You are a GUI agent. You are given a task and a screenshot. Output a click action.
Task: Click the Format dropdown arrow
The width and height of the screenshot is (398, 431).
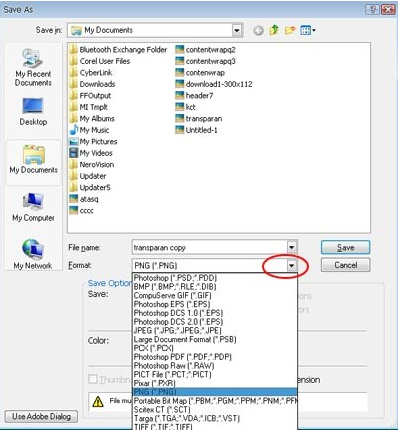pyautogui.click(x=291, y=266)
